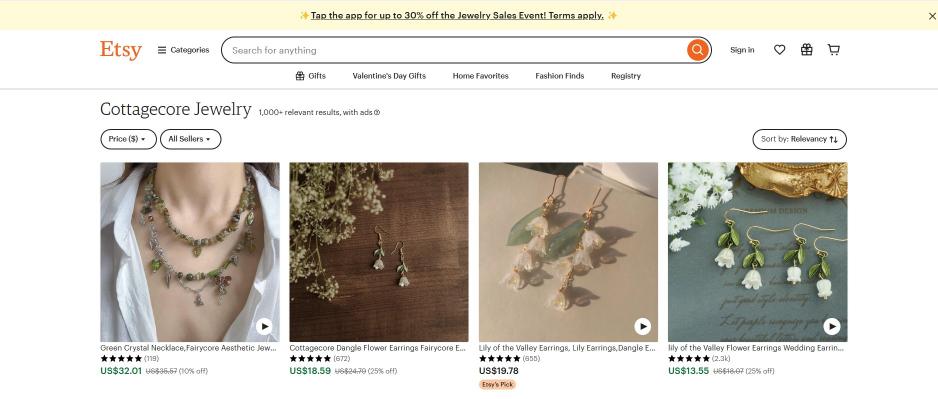
Task: Dismiss the Jewelry Sales Event banner
Action: 932,16
